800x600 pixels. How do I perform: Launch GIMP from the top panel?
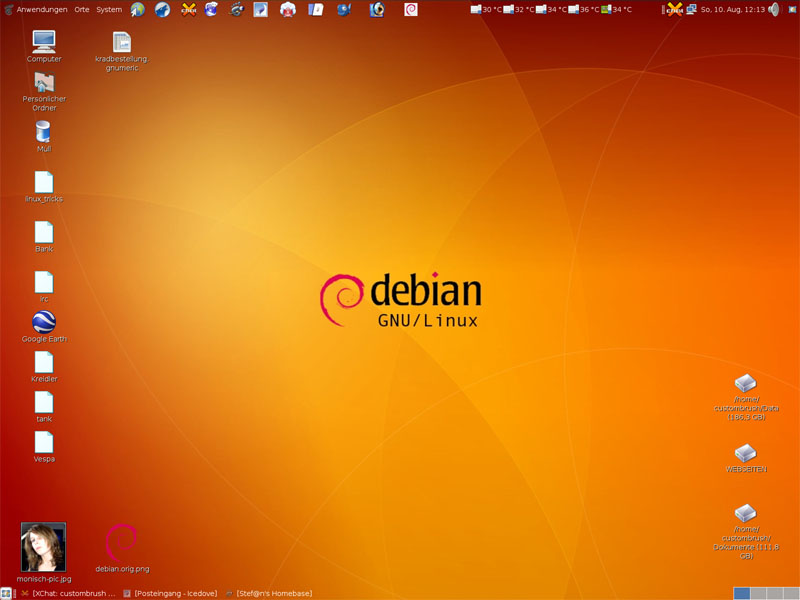coord(236,10)
